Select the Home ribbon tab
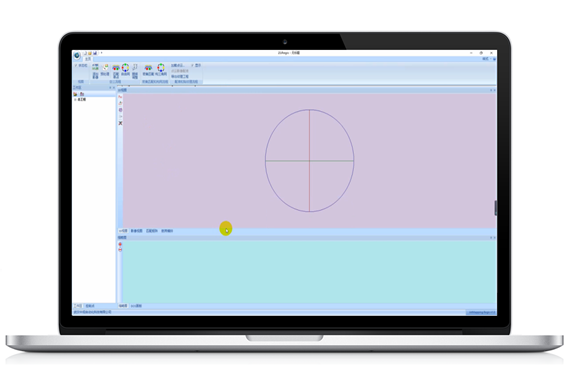Viewport: 569px width, 392px height. [88, 59]
